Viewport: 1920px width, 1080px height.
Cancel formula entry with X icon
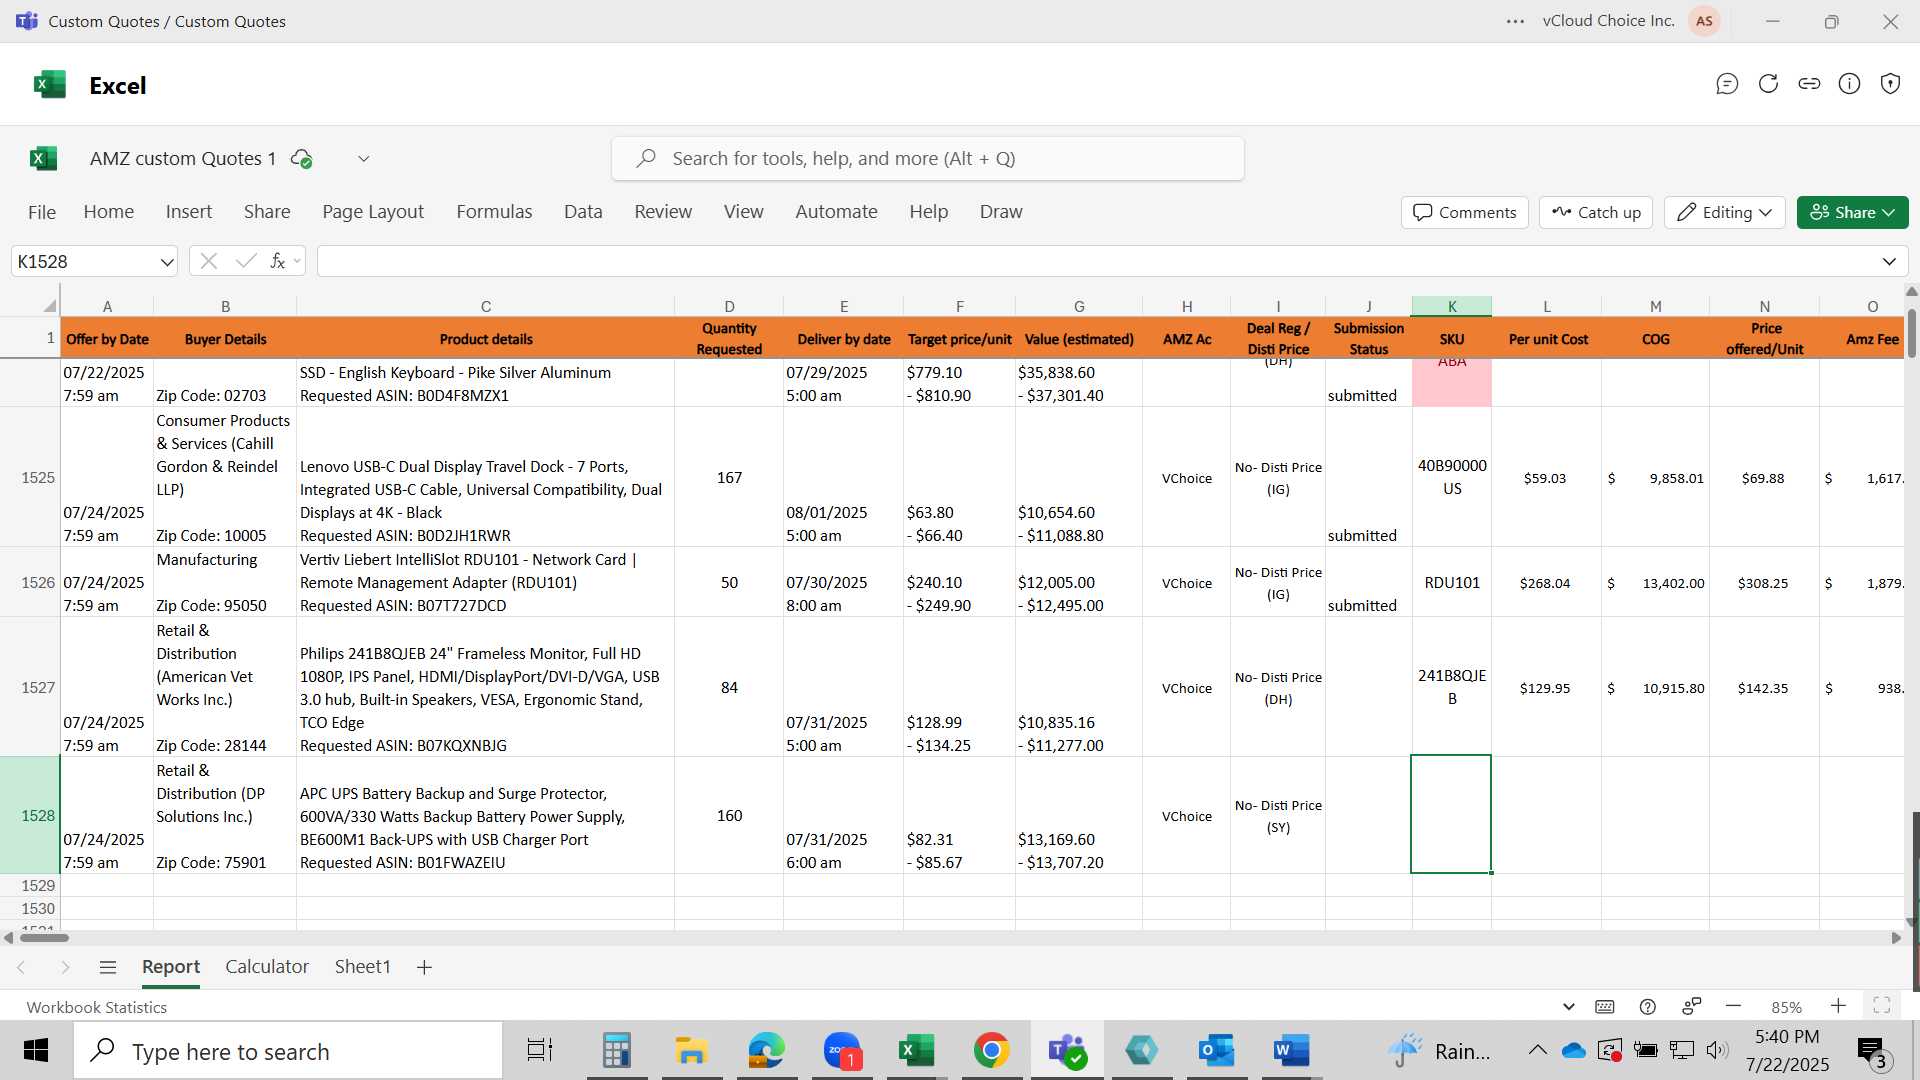pyautogui.click(x=208, y=261)
